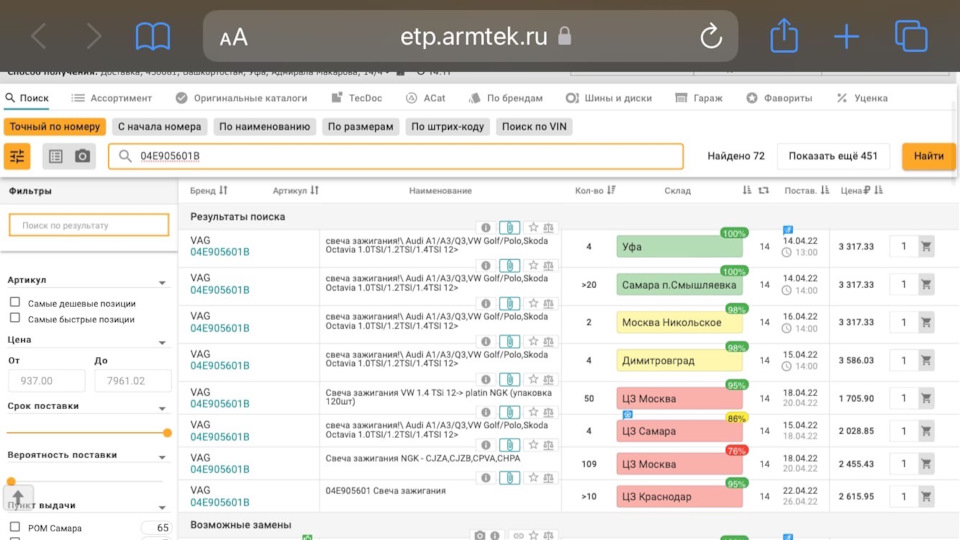This screenshot has width=960, height=540.
Task: Check Самые быстрые позиции
Action: [15, 318]
